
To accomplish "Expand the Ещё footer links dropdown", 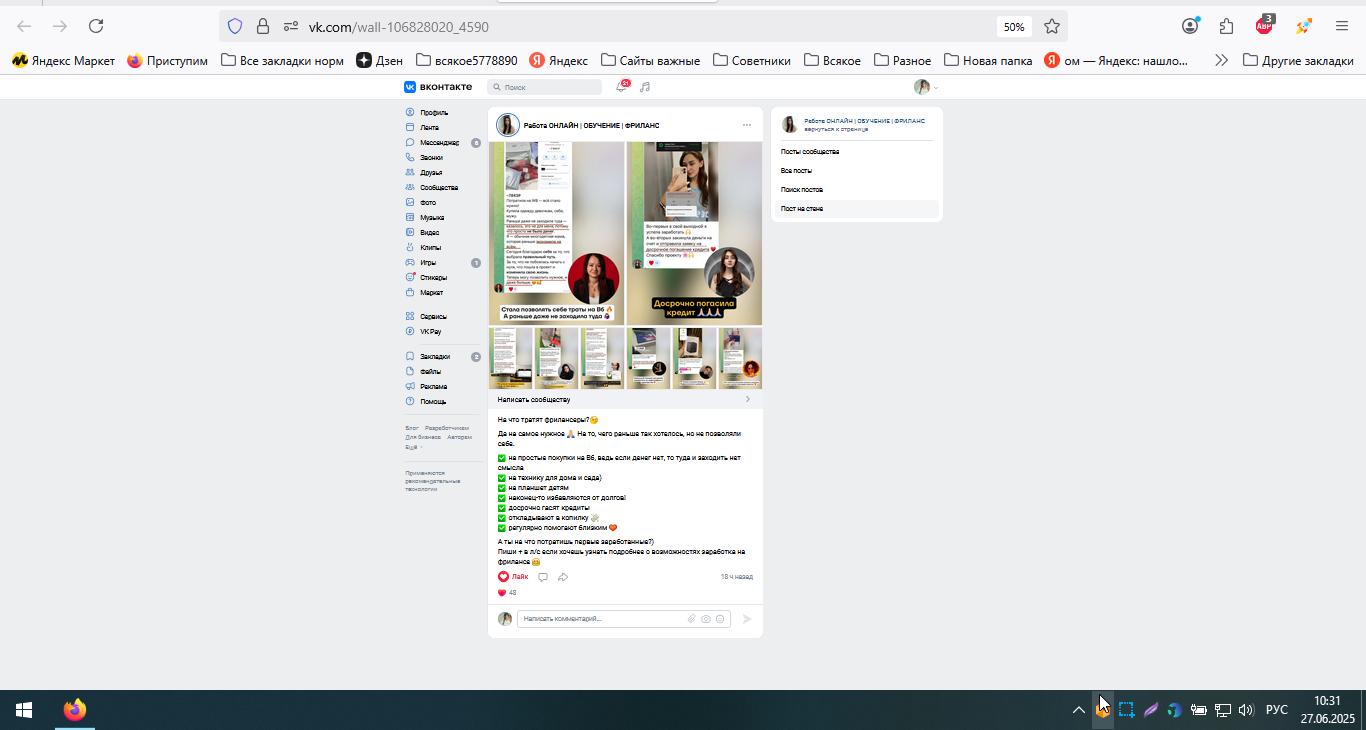I will [413, 447].
